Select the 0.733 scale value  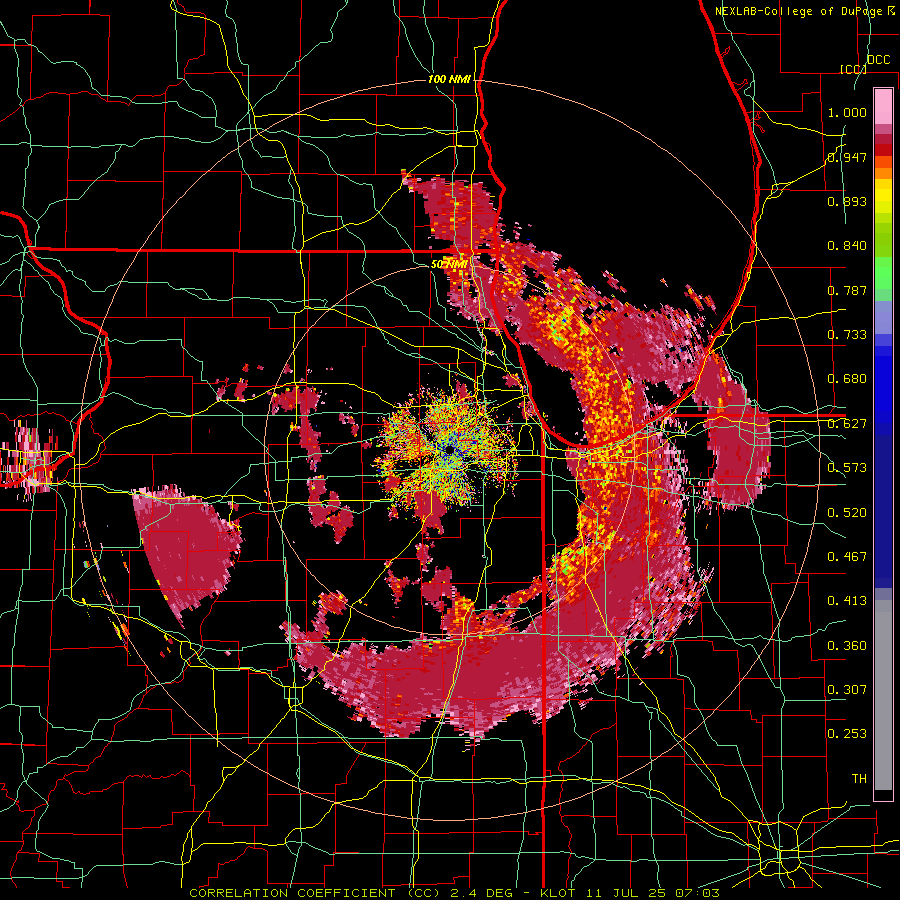[x=847, y=335]
